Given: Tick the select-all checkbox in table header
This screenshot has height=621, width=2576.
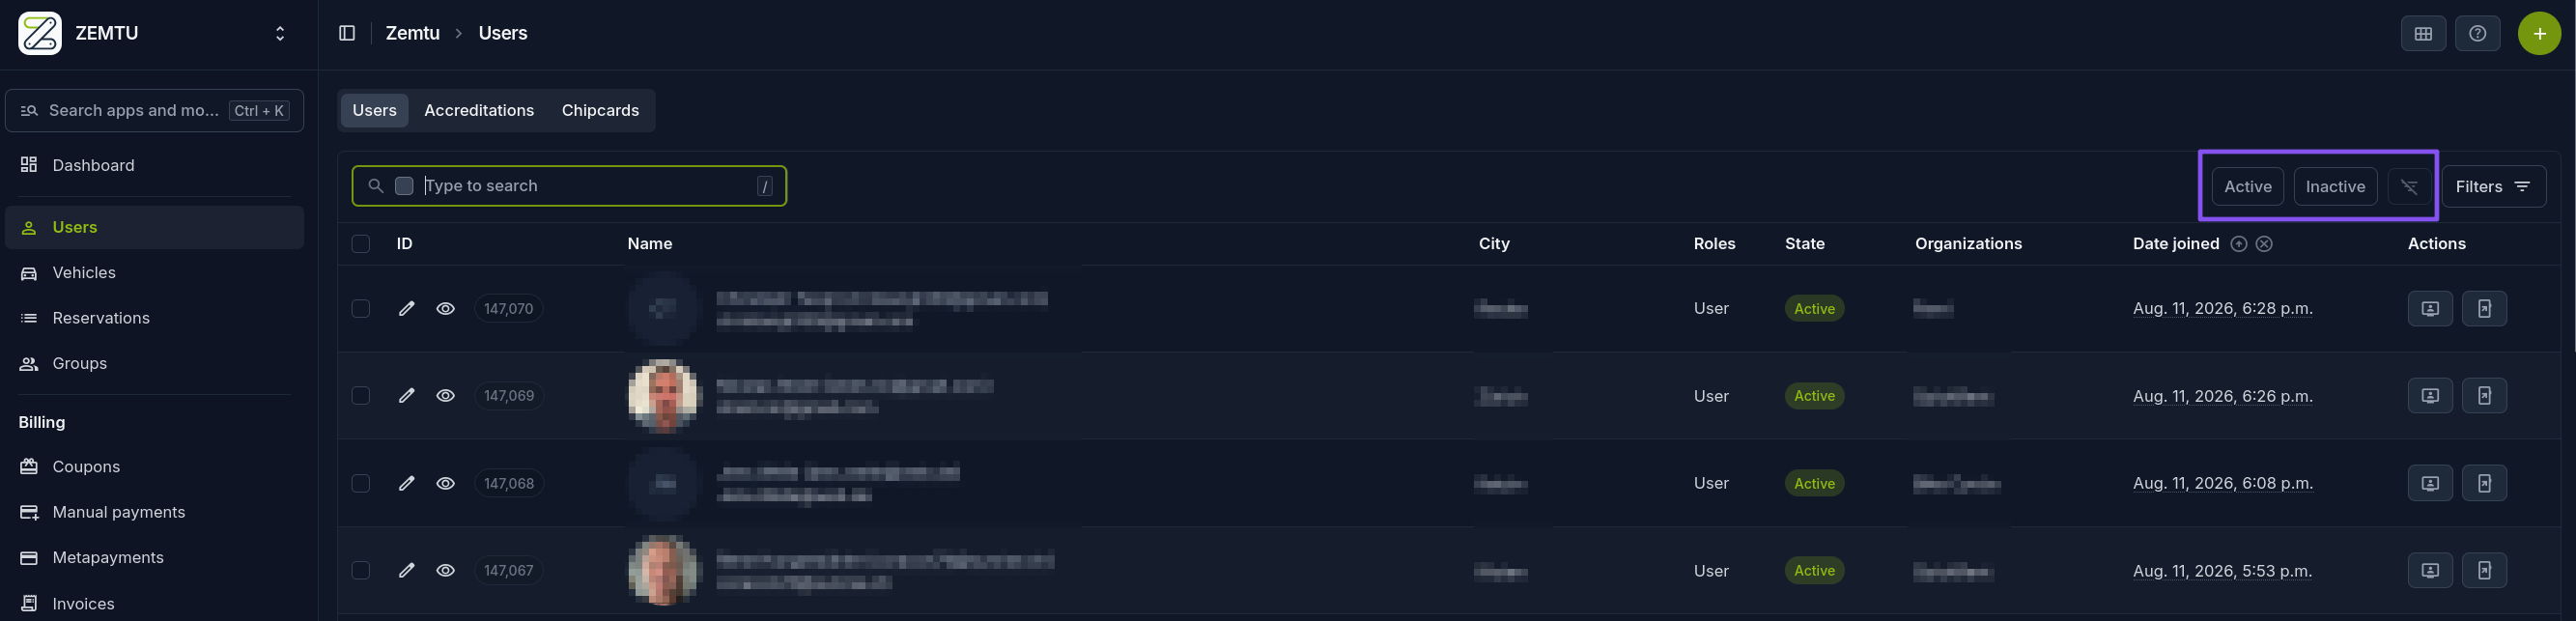Looking at the screenshot, I should [x=361, y=244].
